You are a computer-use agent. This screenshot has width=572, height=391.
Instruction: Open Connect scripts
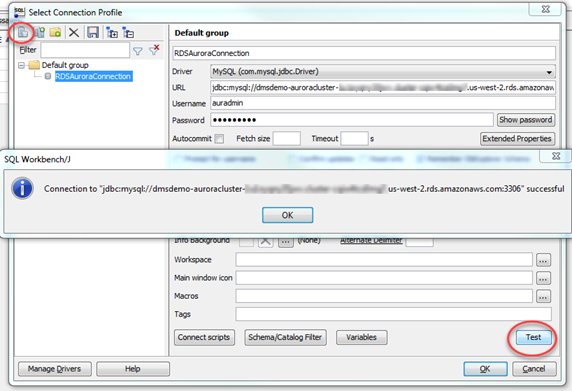[x=204, y=337]
